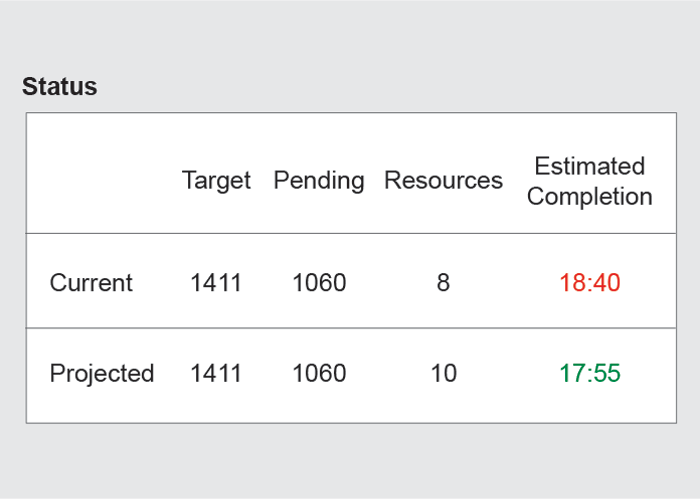Click the empty top-left header cell

99,173
